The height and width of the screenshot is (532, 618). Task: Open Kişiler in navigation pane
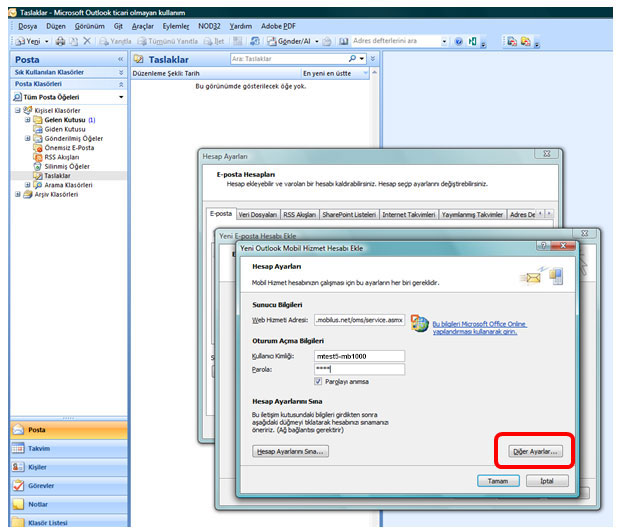point(69,467)
